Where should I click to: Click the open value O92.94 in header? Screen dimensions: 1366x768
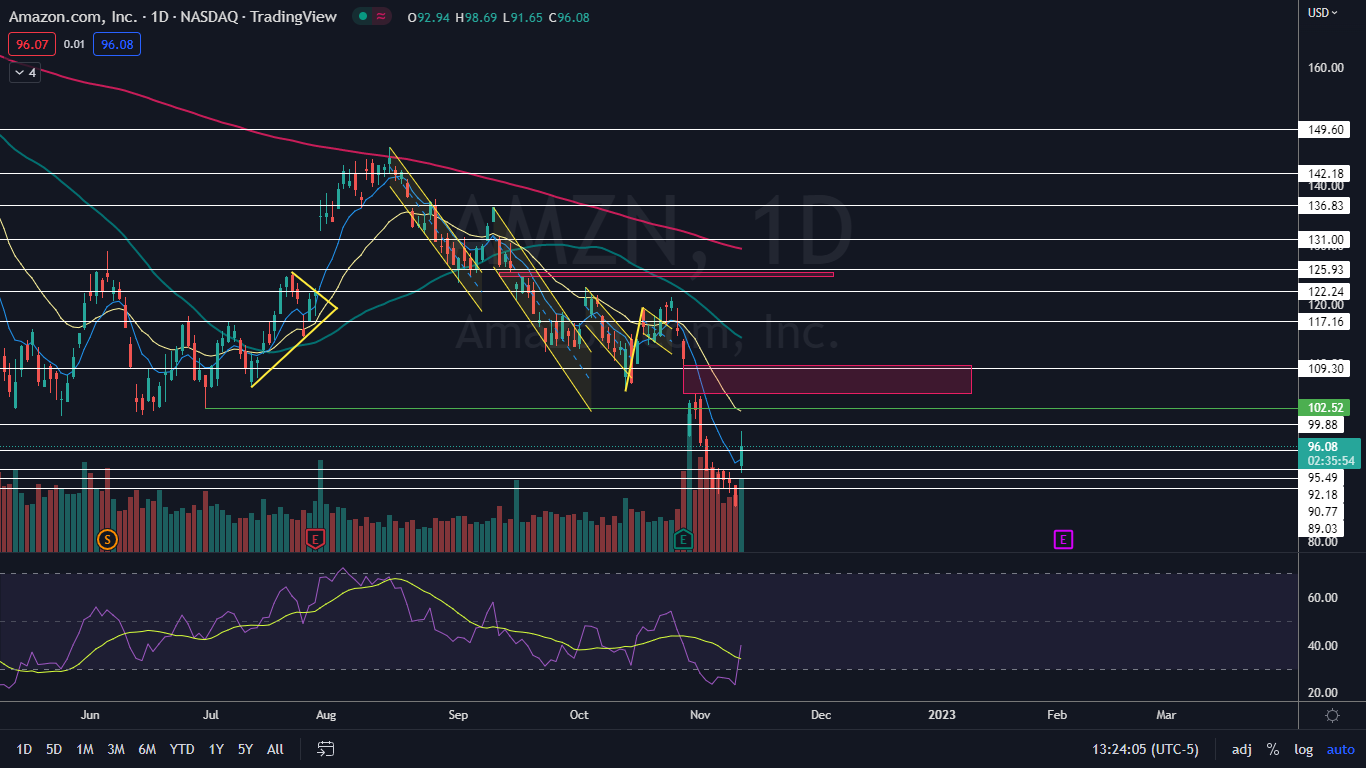[429, 16]
